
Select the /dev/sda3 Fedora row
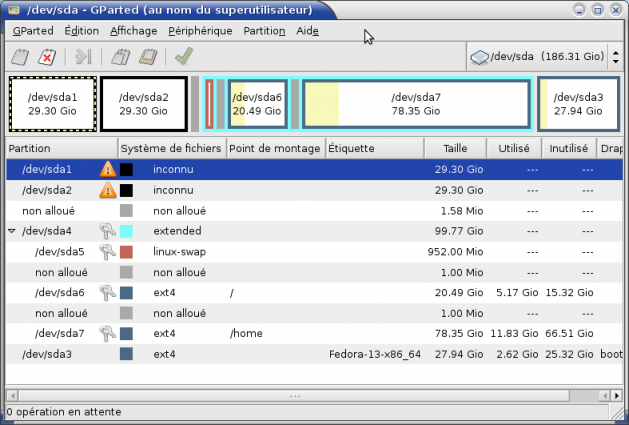tap(314, 354)
